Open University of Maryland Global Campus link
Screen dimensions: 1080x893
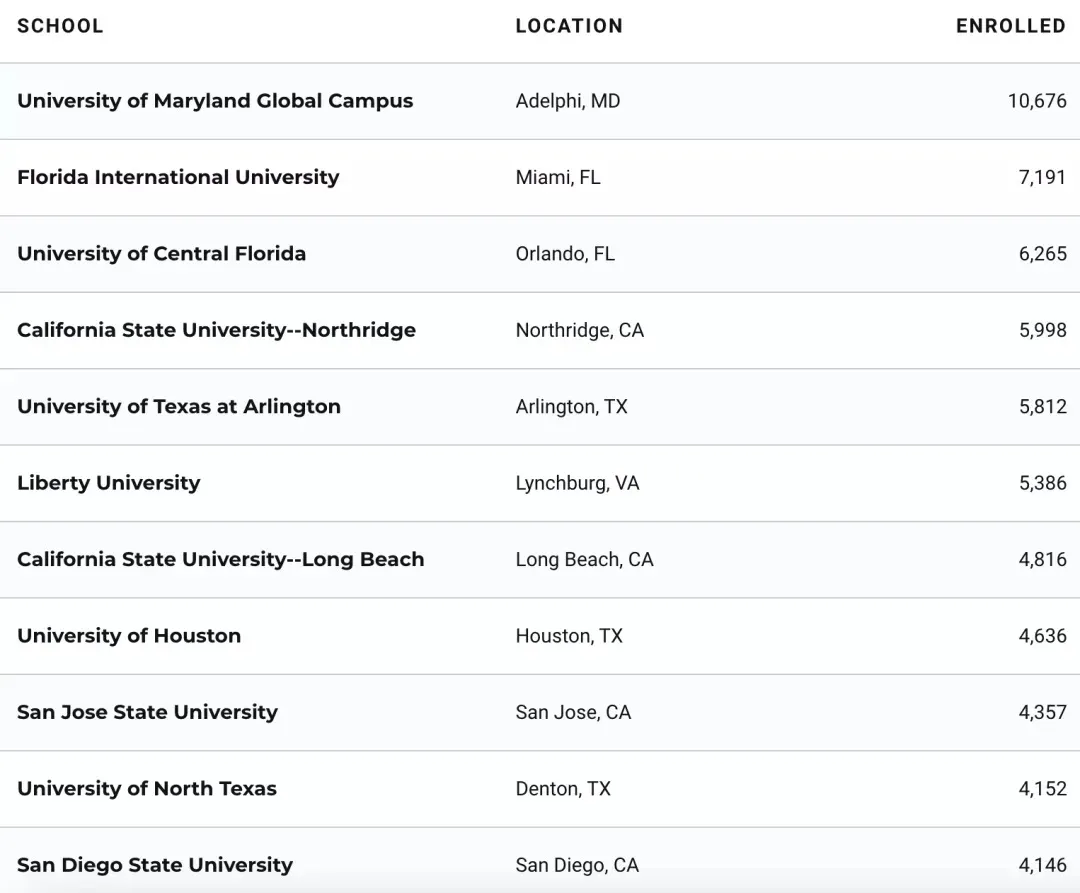[x=215, y=101]
